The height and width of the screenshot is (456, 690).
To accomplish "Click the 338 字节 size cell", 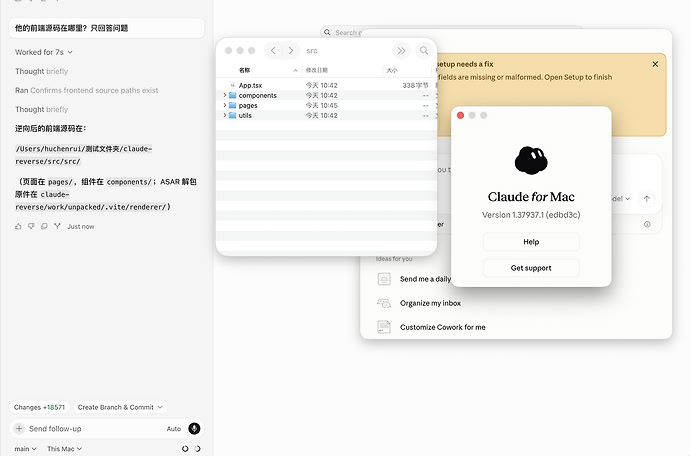I will point(415,85).
